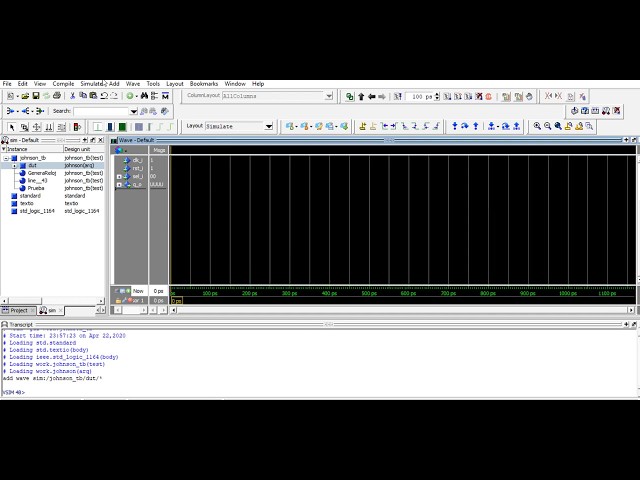Click the Zoom Out magnifier icon

(x=548, y=126)
